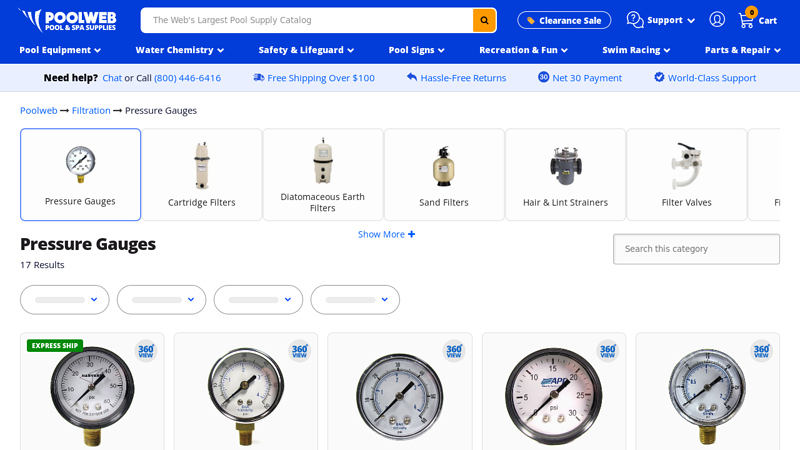
Task: Focus the Search this category field
Action: 696,249
